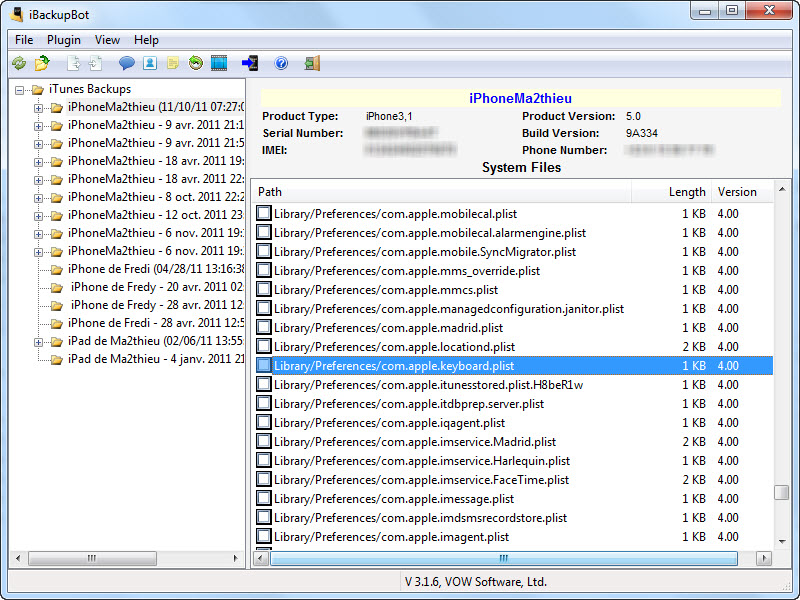Toggle checkbox for com.apple.locationd.plist
The height and width of the screenshot is (600, 800).
(x=264, y=346)
